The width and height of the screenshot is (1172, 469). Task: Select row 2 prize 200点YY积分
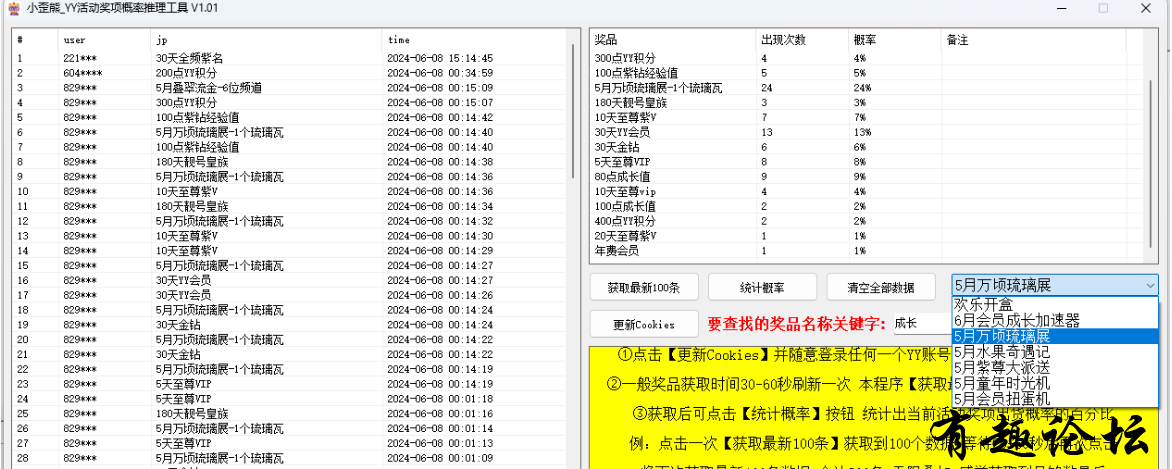click(186, 73)
